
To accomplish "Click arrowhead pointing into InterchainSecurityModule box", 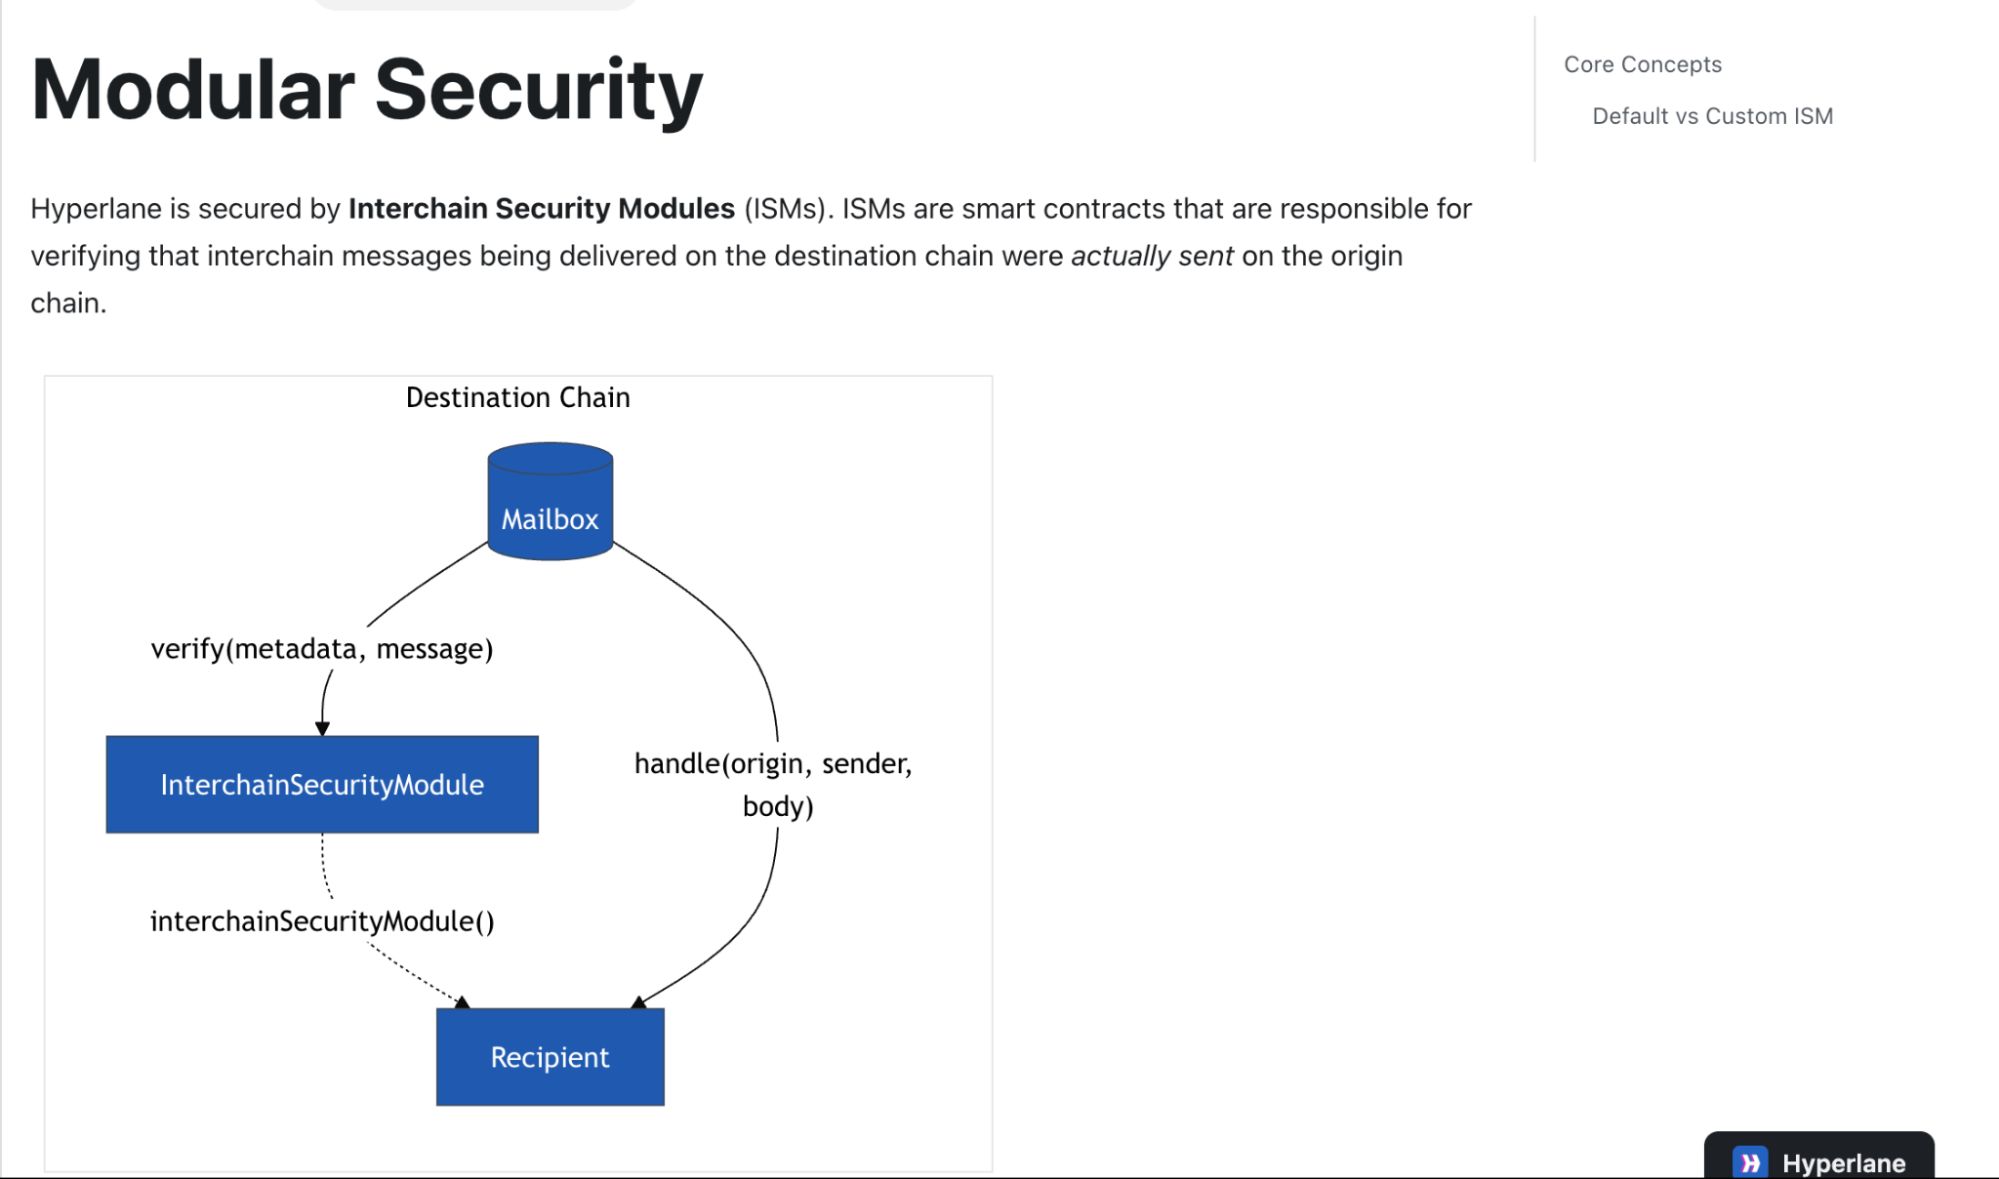I will [322, 728].
